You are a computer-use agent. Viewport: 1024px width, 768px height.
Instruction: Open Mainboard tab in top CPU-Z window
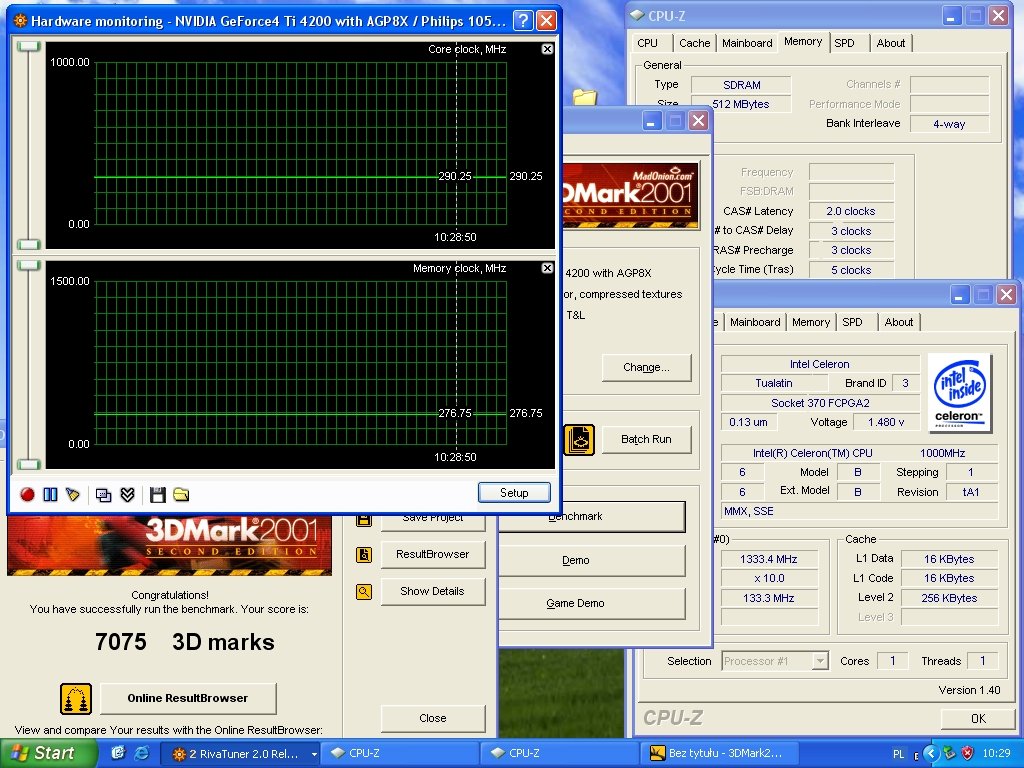[747, 43]
